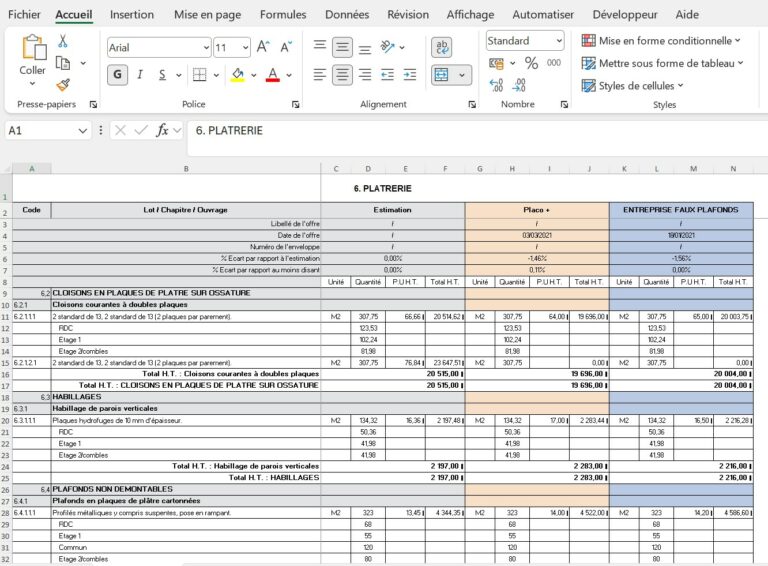Click the percent style icon
The width and height of the screenshot is (768, 566).
click(531, 63)
